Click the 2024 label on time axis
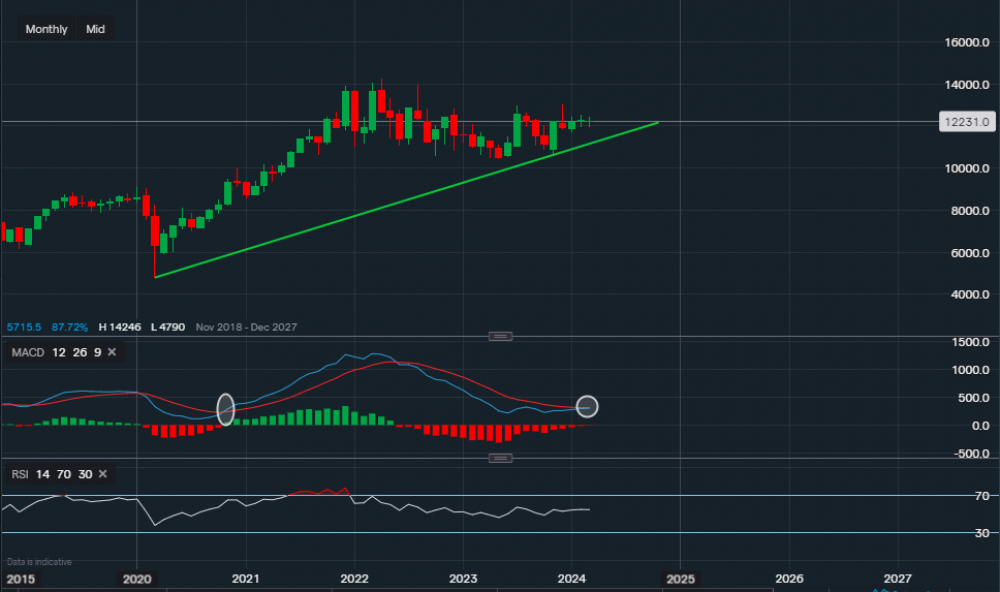The height and width of the screenshot is (592, 1000). (571, 579)
